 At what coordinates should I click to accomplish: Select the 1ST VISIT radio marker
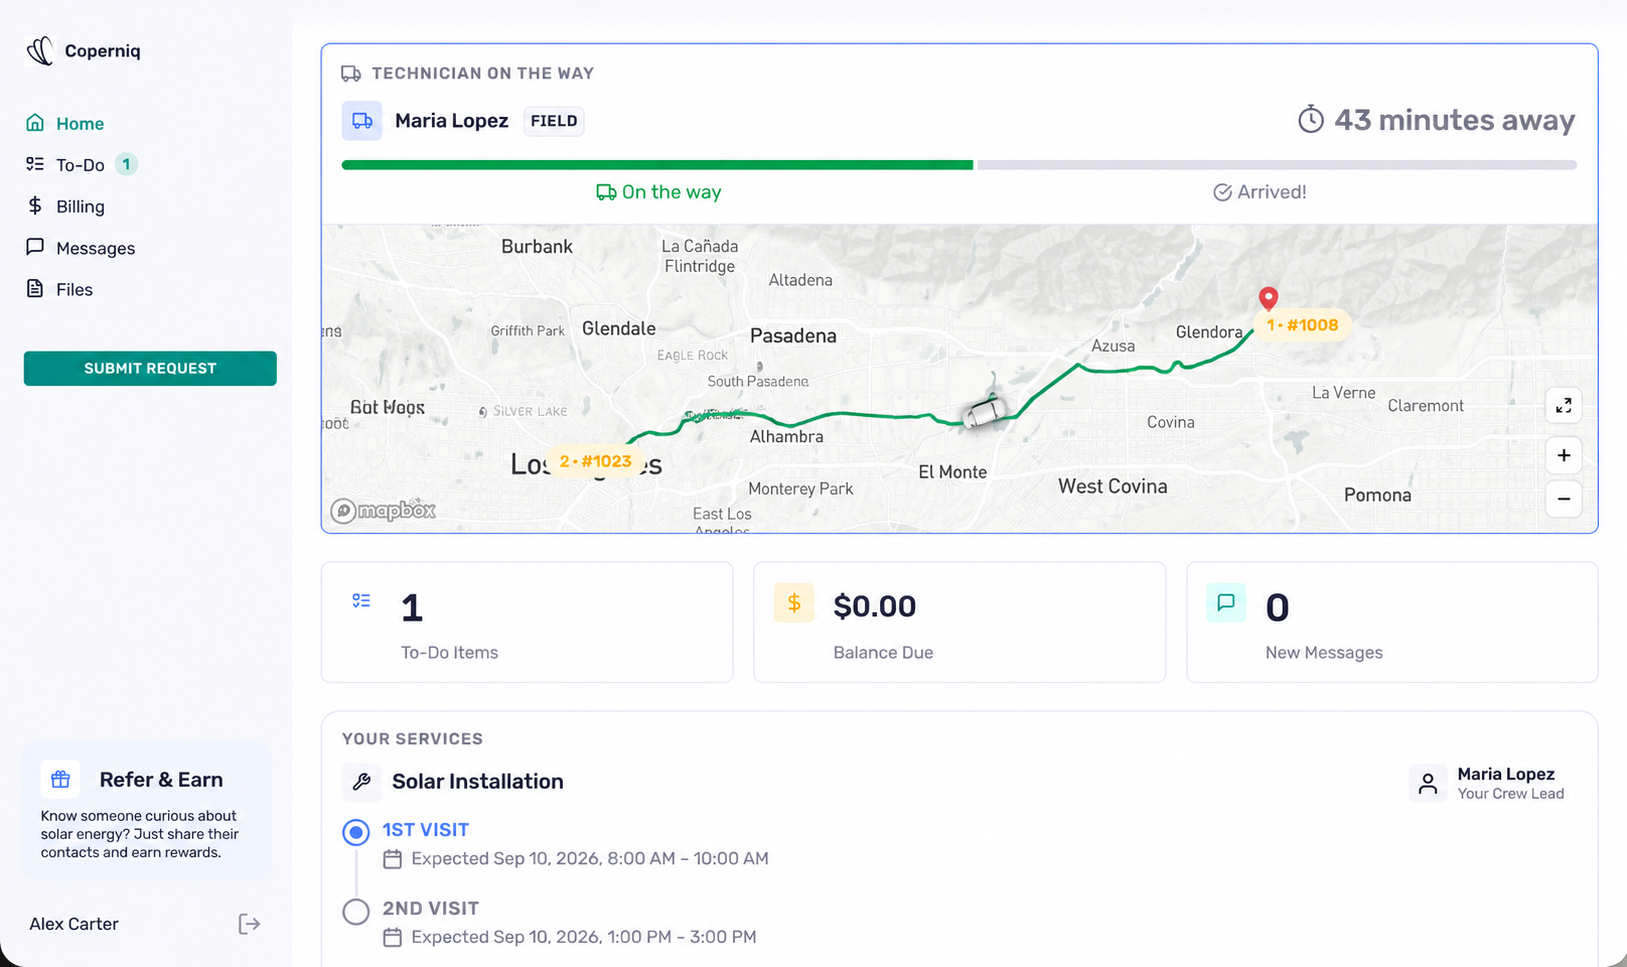tap(356, 832)
